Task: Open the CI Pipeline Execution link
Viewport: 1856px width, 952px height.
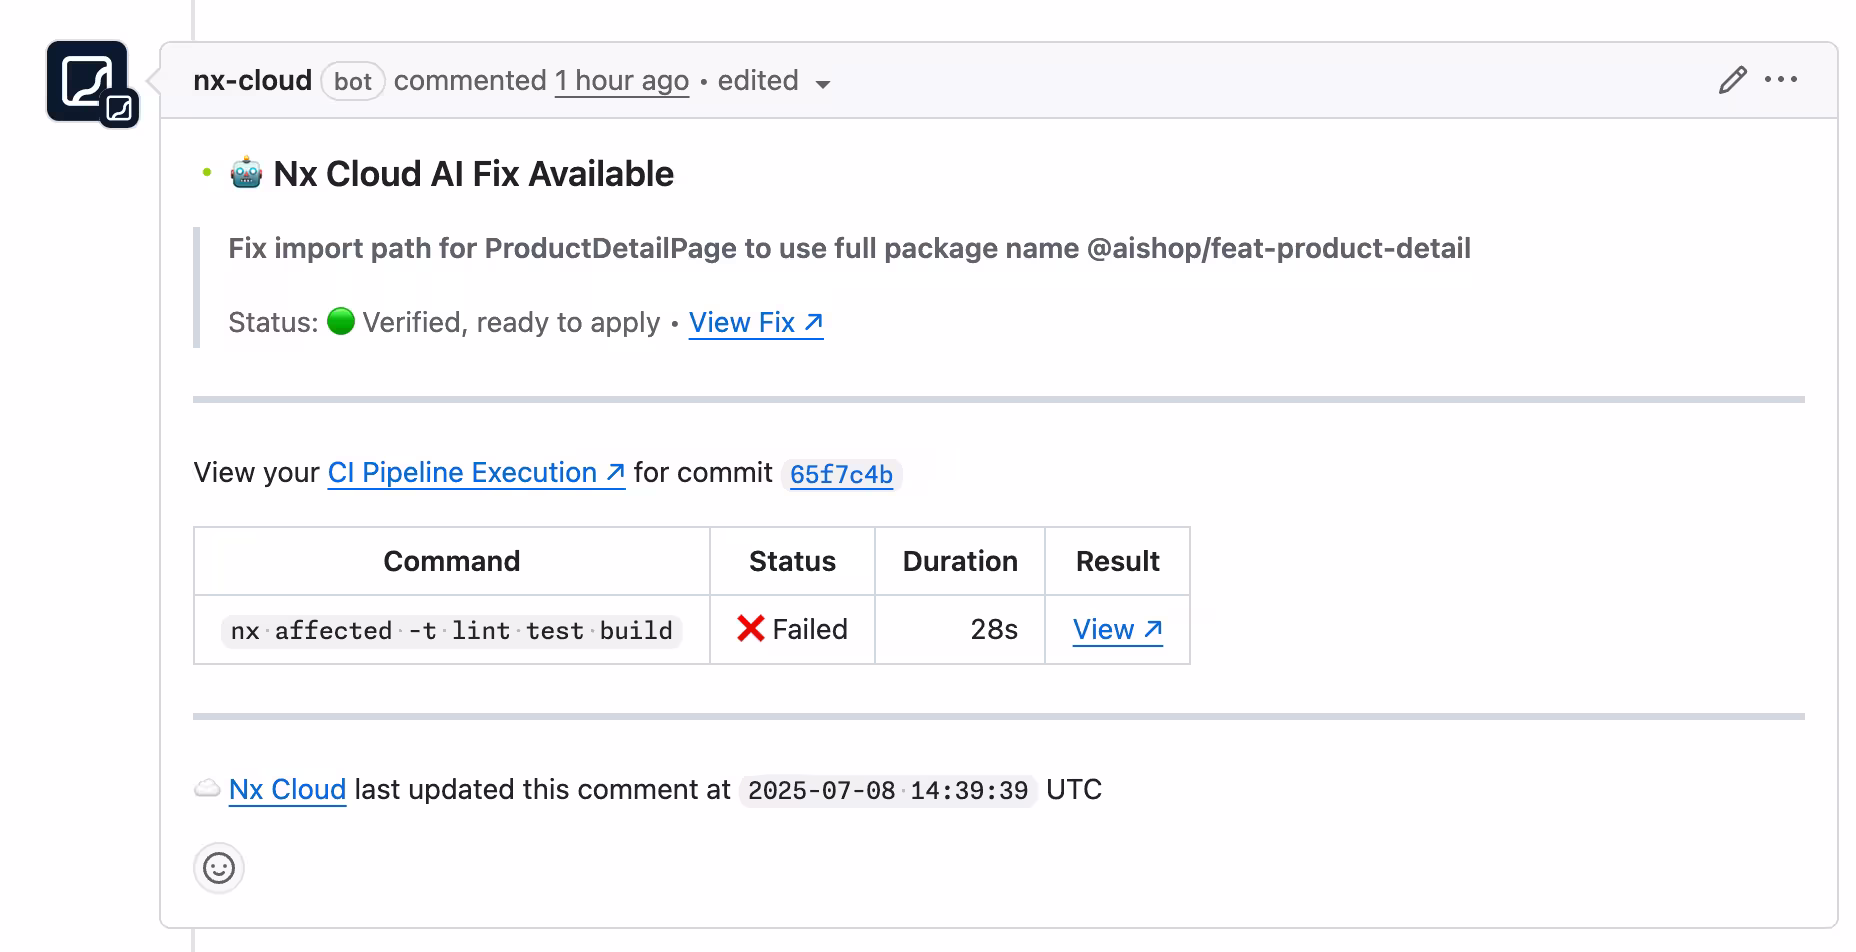Action: (x=462, y=472)
